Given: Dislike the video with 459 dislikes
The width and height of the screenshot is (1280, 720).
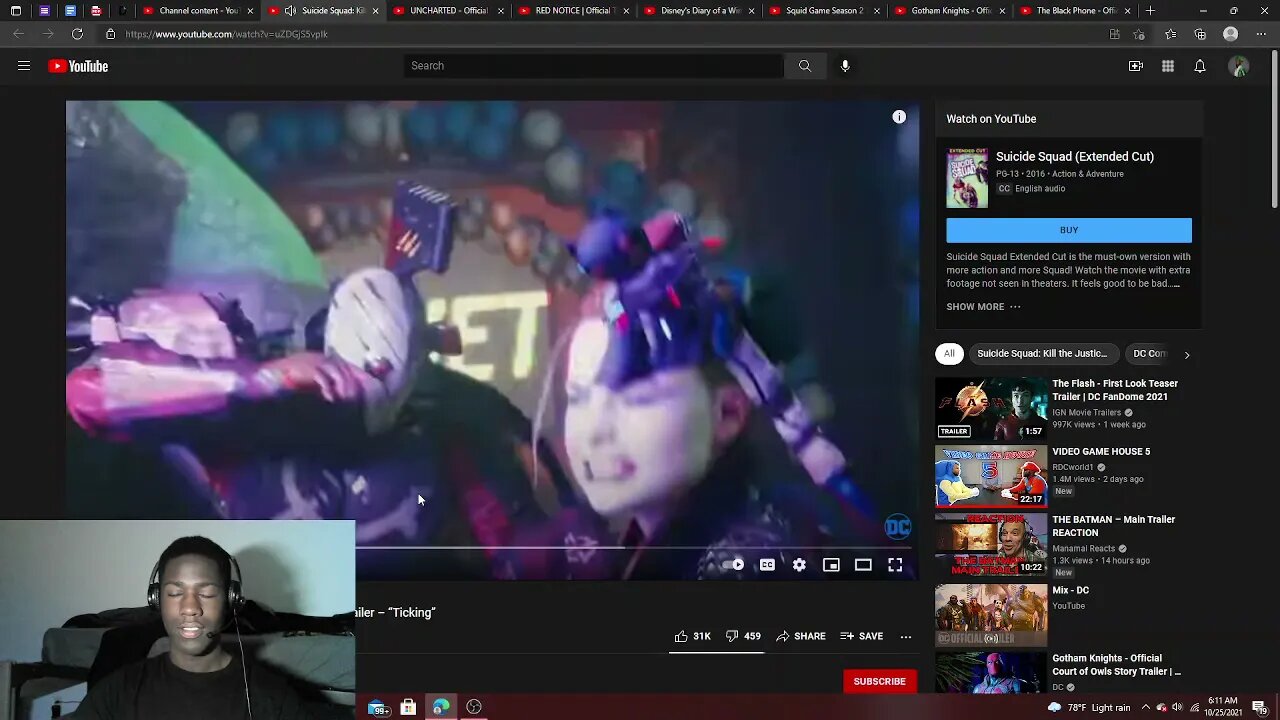Looking at the screenshot, I should pyautogui.click(x=743, y=636).
